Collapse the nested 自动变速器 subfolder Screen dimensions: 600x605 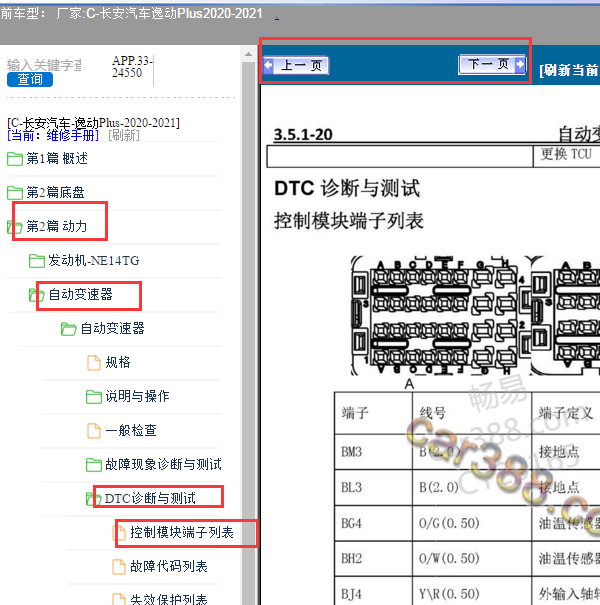coord(112,329)
